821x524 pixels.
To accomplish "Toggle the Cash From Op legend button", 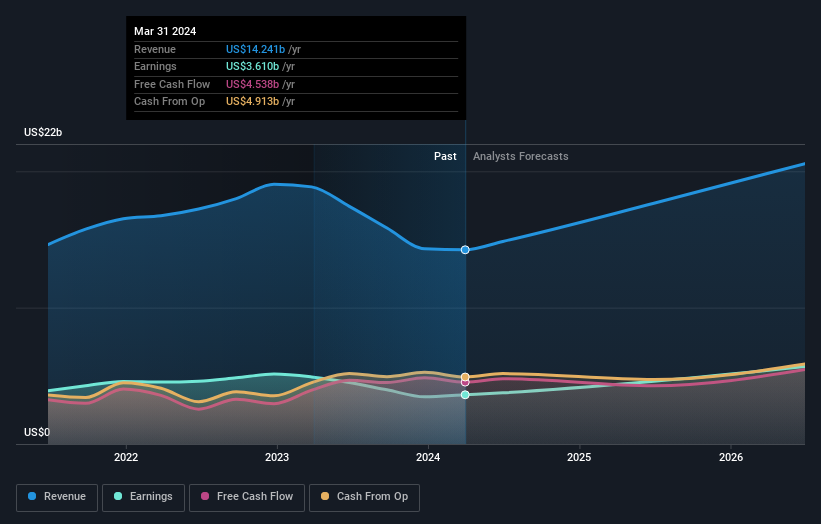I will point(364,497).
